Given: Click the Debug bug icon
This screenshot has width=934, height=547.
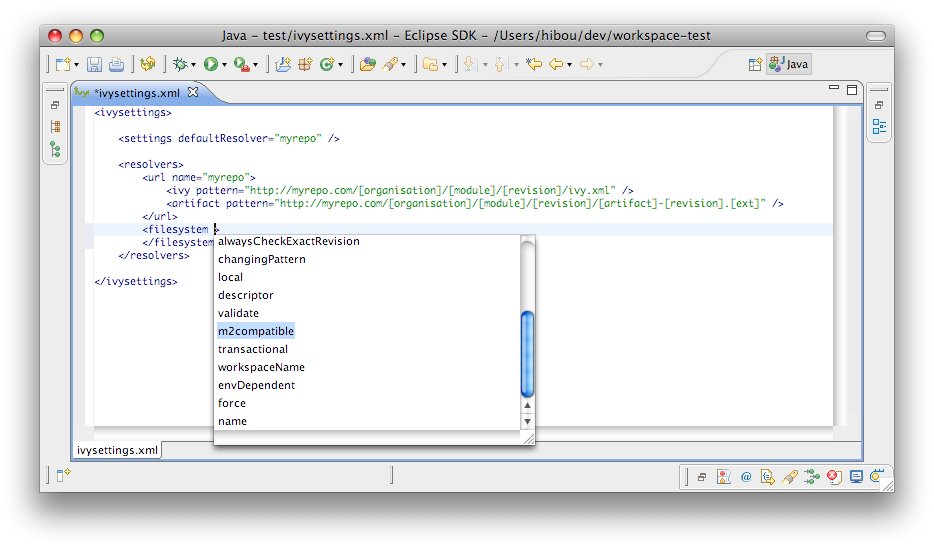Looking at the screenshot, I should pyautogui.click(x=180, y=64).
